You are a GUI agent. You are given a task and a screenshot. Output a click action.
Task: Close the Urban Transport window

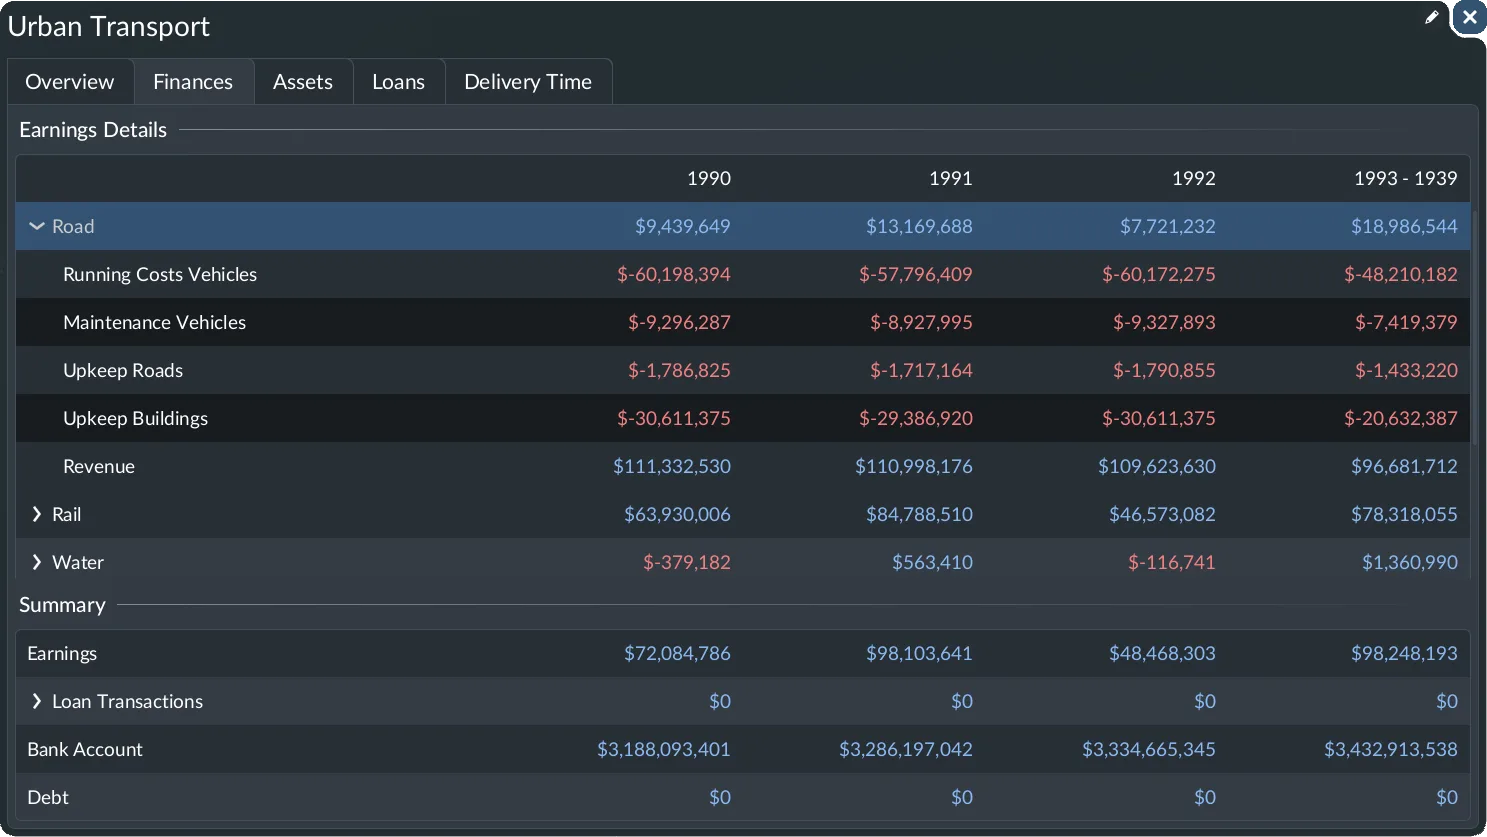pos(1469,17)
